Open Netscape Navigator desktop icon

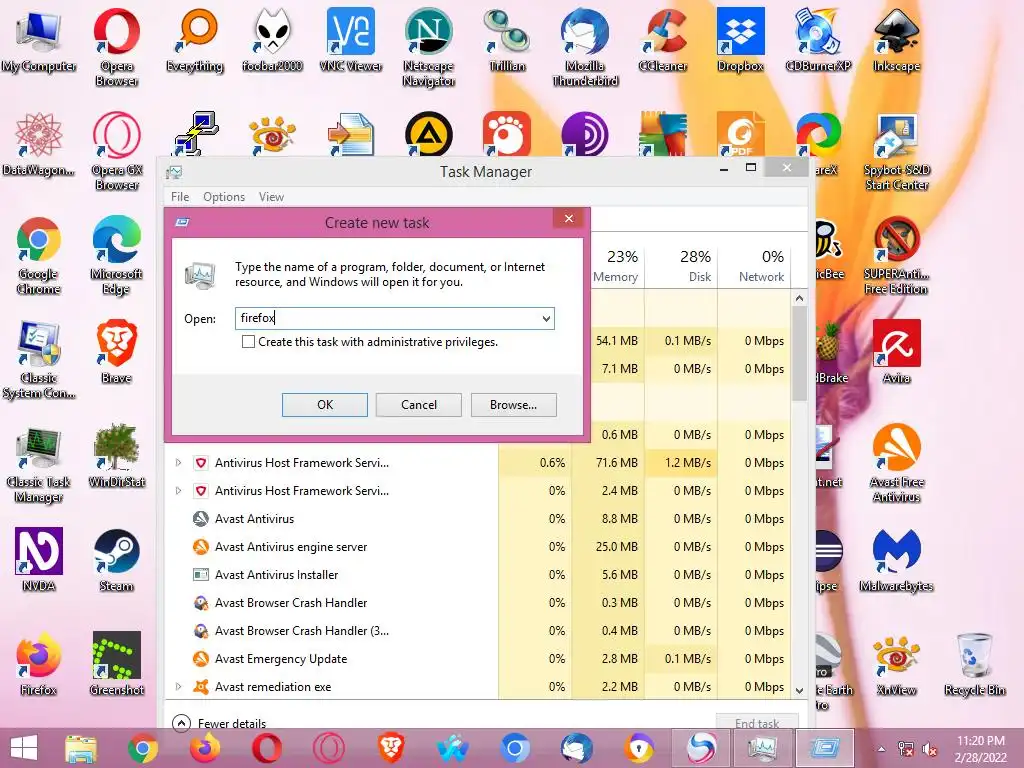click(x=428, y=48)
